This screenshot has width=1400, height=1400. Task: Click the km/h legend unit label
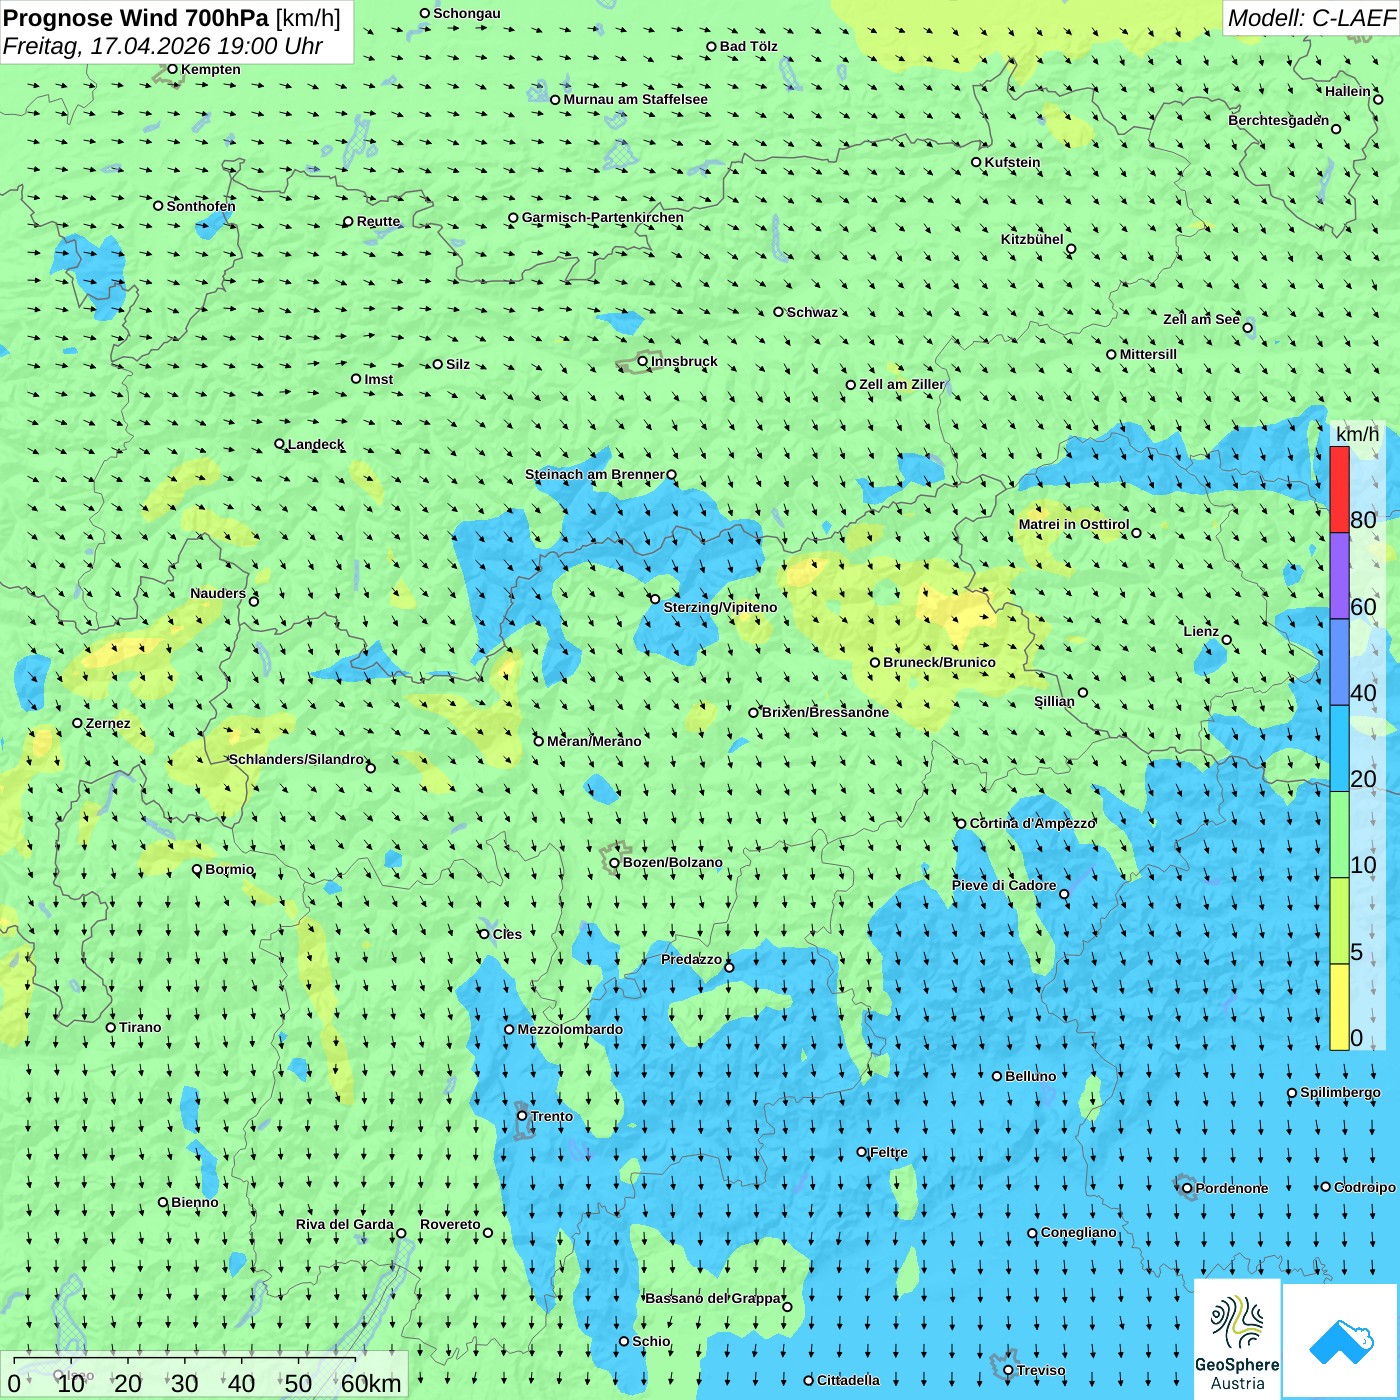pyautogui.click(x=1357, y=434)
